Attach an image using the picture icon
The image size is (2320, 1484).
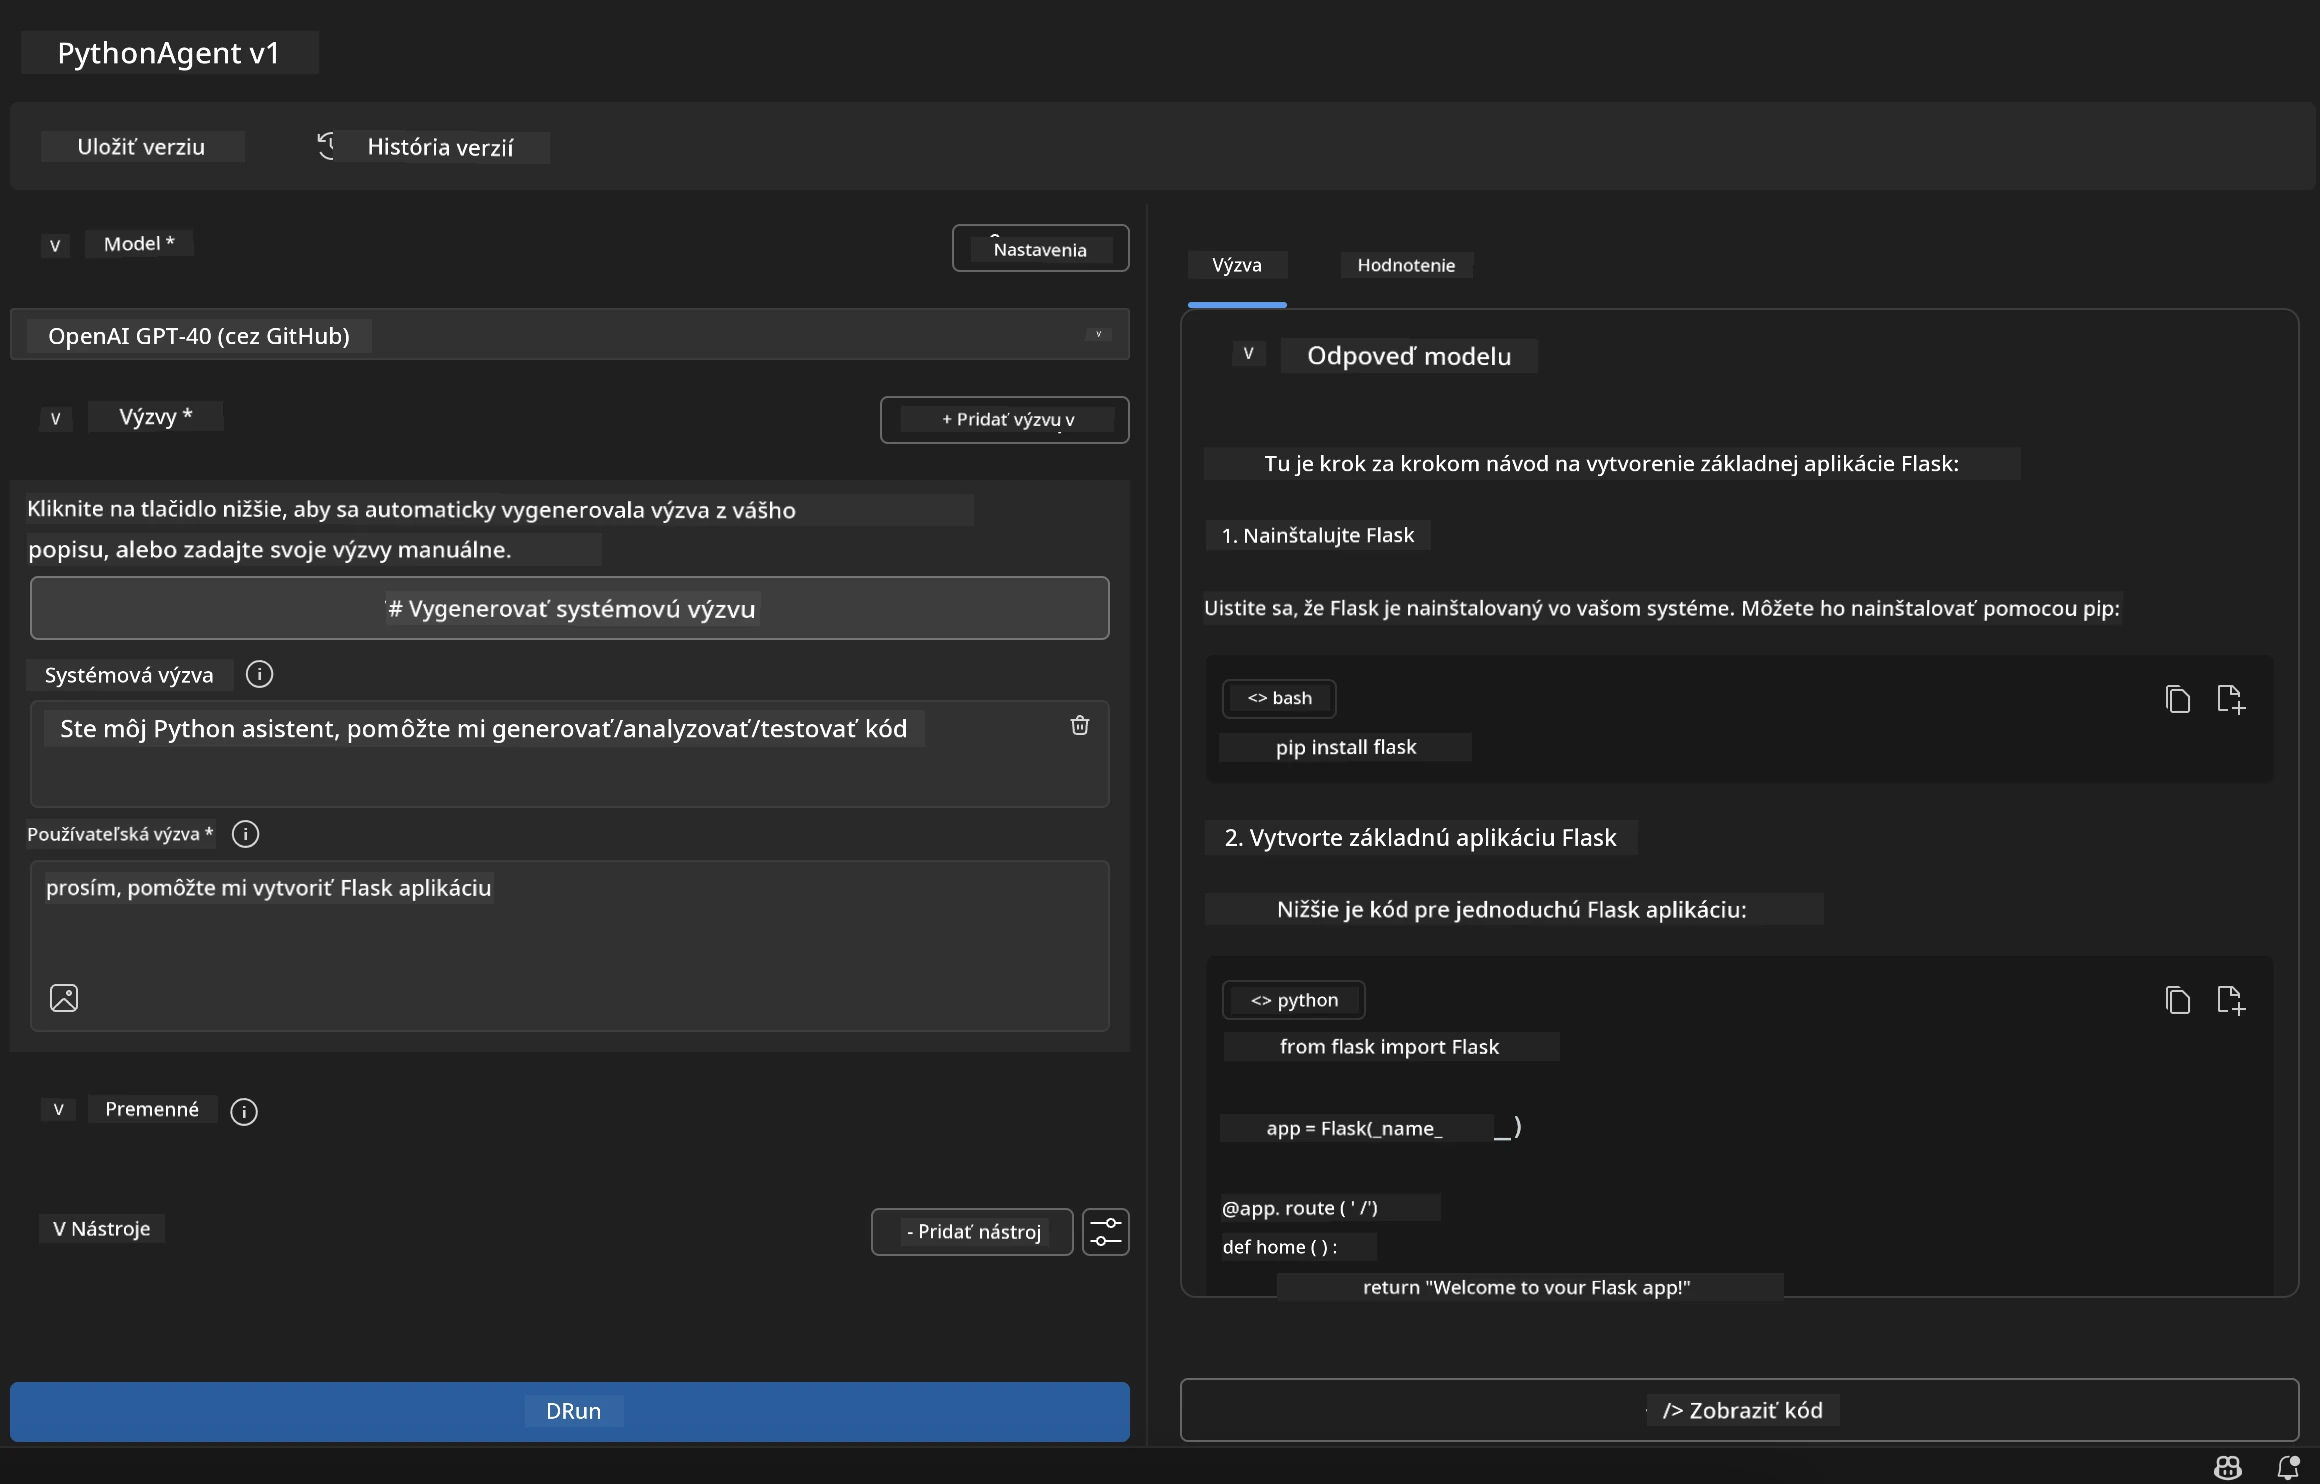[x=64, y=997]
